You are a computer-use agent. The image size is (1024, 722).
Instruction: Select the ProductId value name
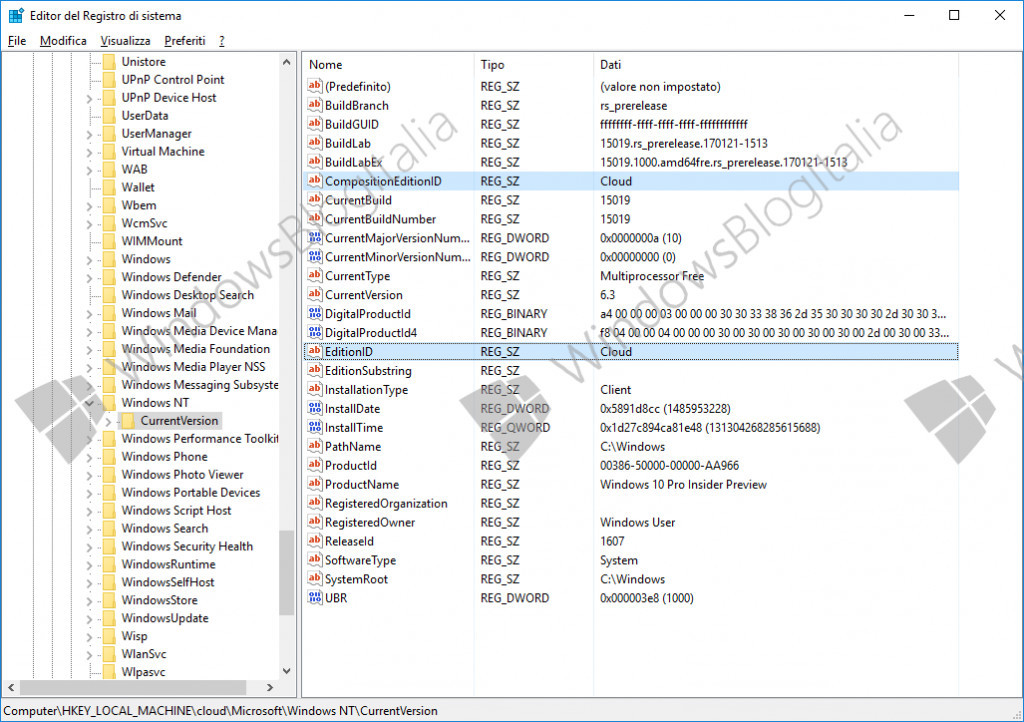[x=351, y=465]
